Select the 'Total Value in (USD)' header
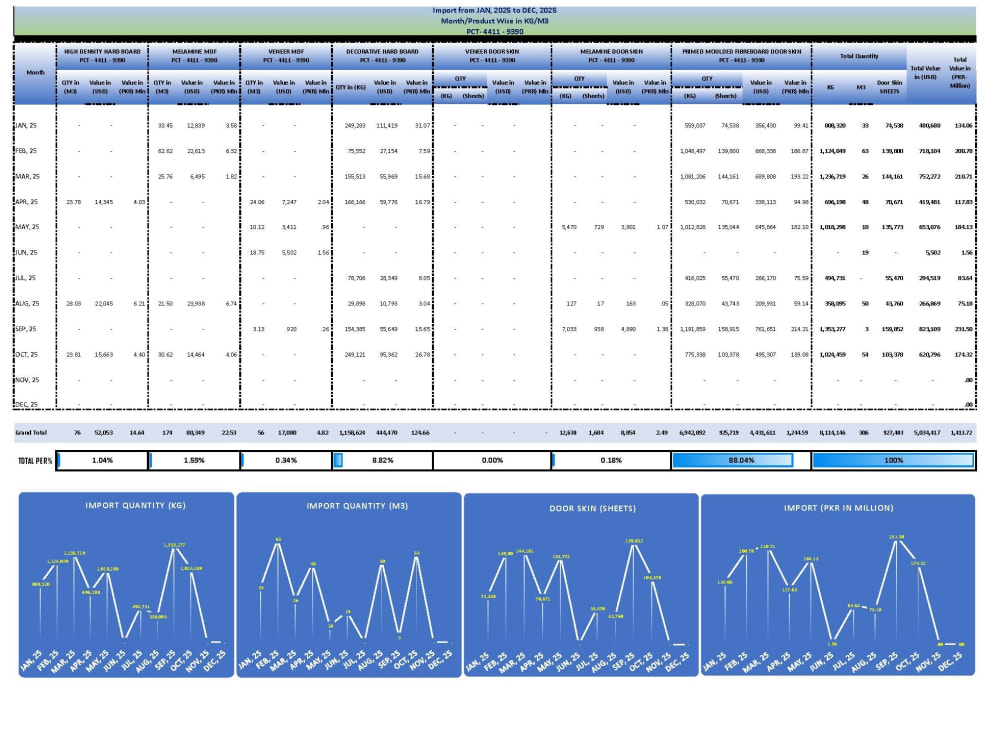Image resolution: width=1000 pixels, height=750 pixels. (x=925, y=73)
